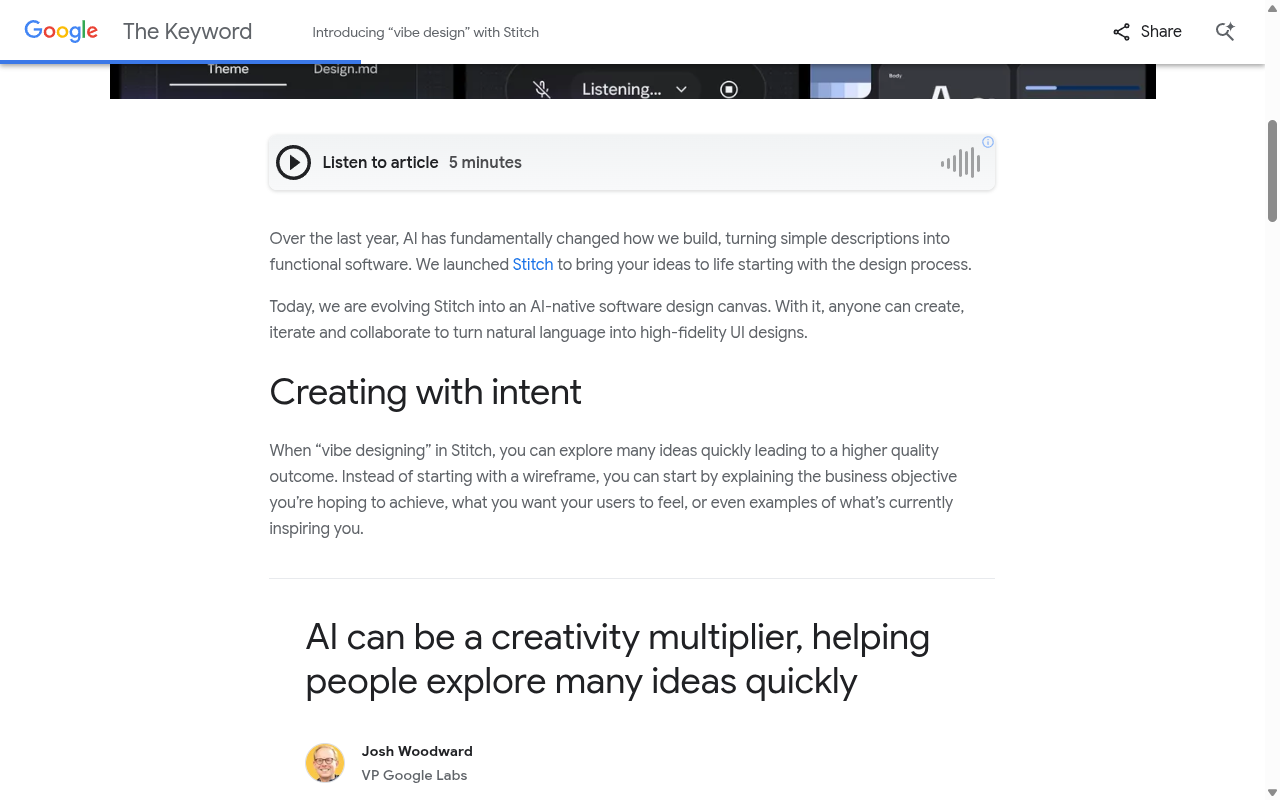Click the creativity multiplier quote heading
Screen dimensions: 1280x800
click(x=617, y=659)
